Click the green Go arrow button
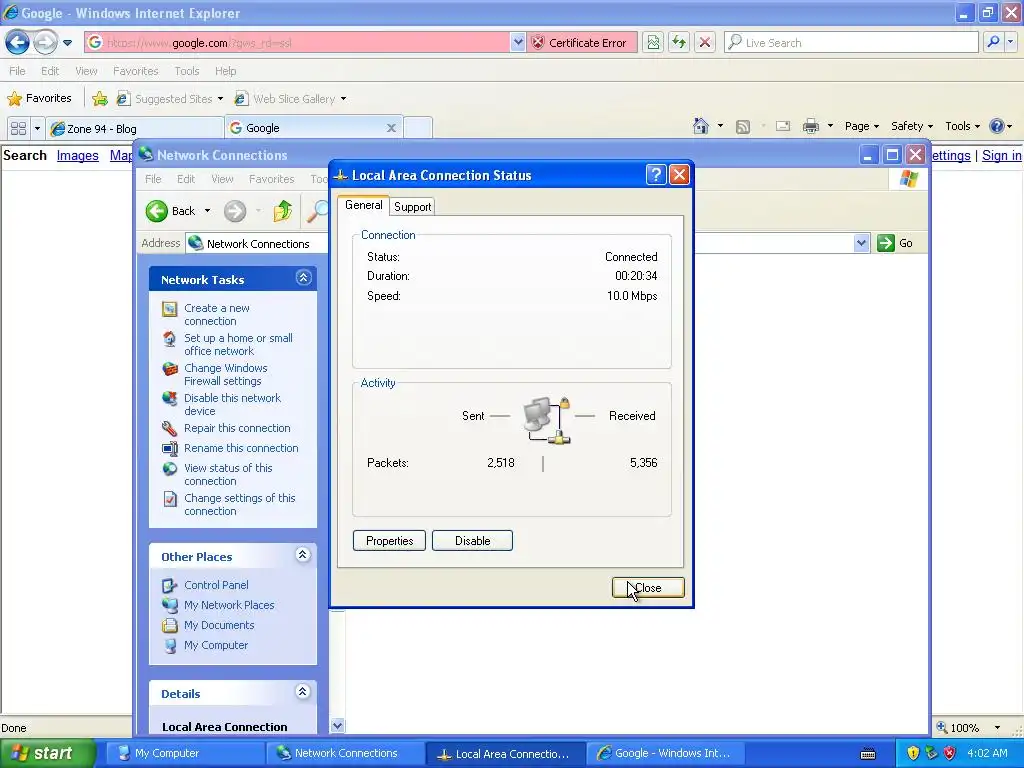Viewport: 1024px width, 768px height. click(886, 243)
